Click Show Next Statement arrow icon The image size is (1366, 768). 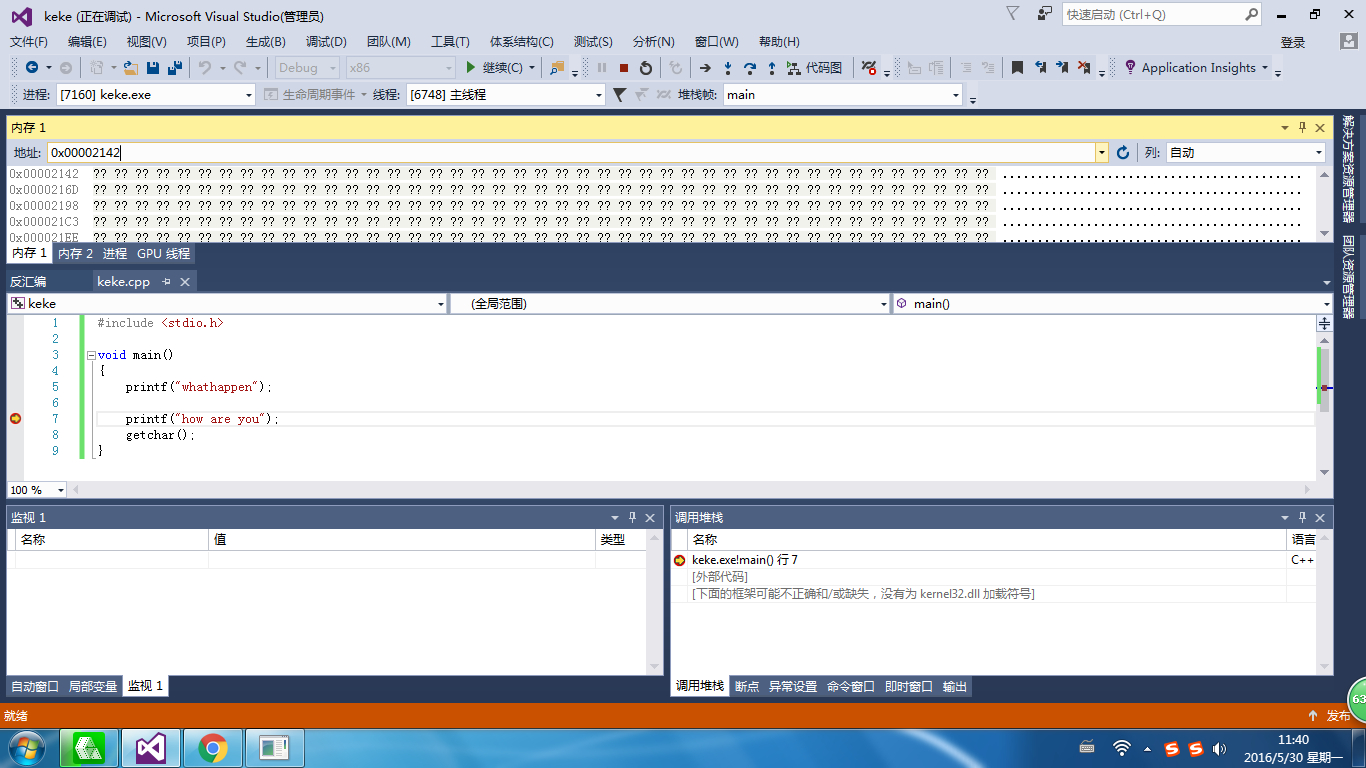point(705,68)
